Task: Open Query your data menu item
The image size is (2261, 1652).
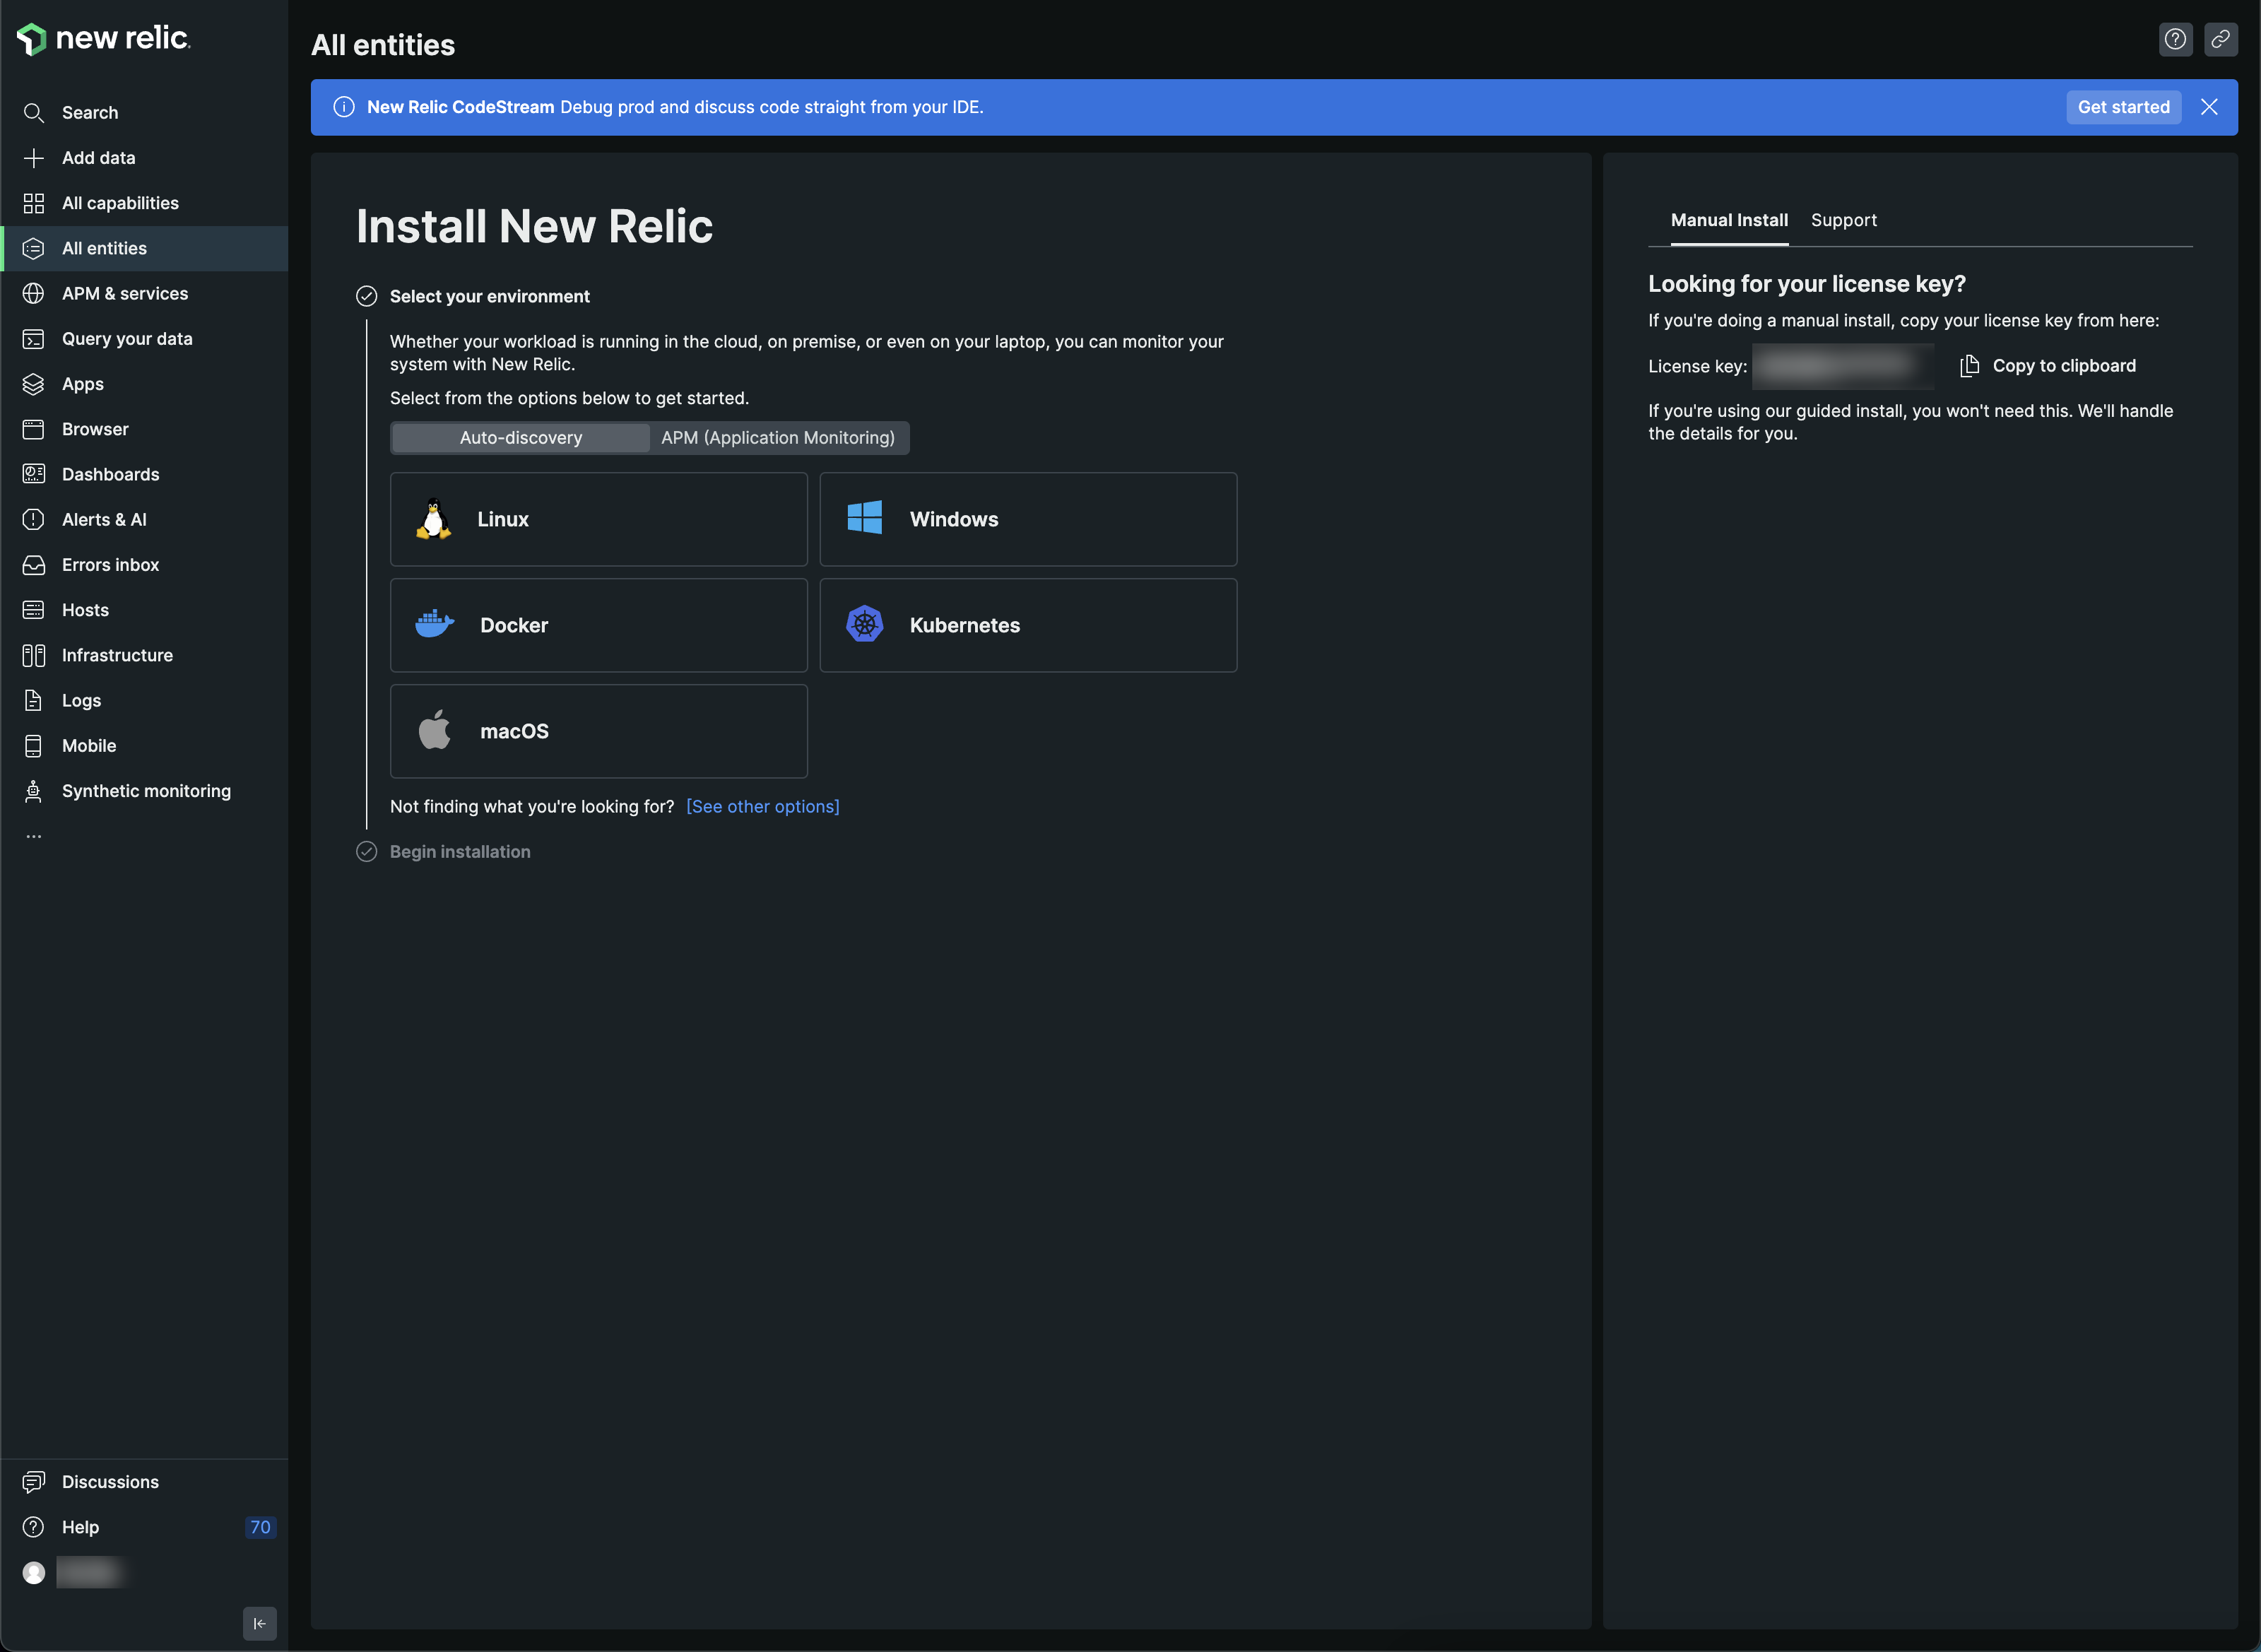Action: [144, 339]
